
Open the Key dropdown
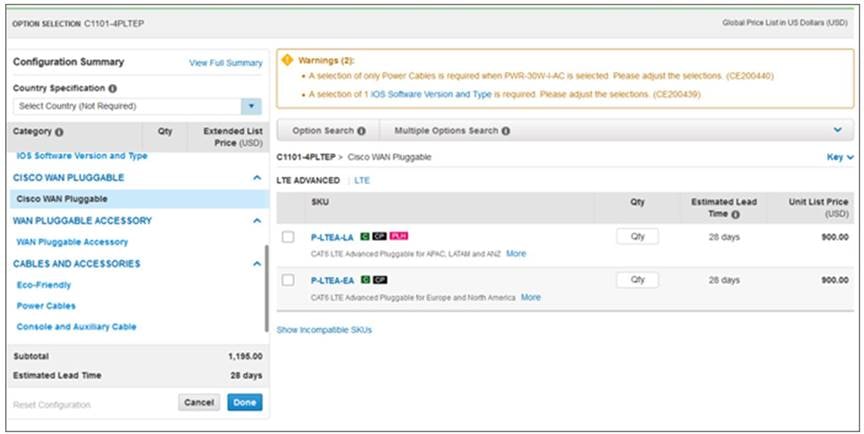point(840,158)
